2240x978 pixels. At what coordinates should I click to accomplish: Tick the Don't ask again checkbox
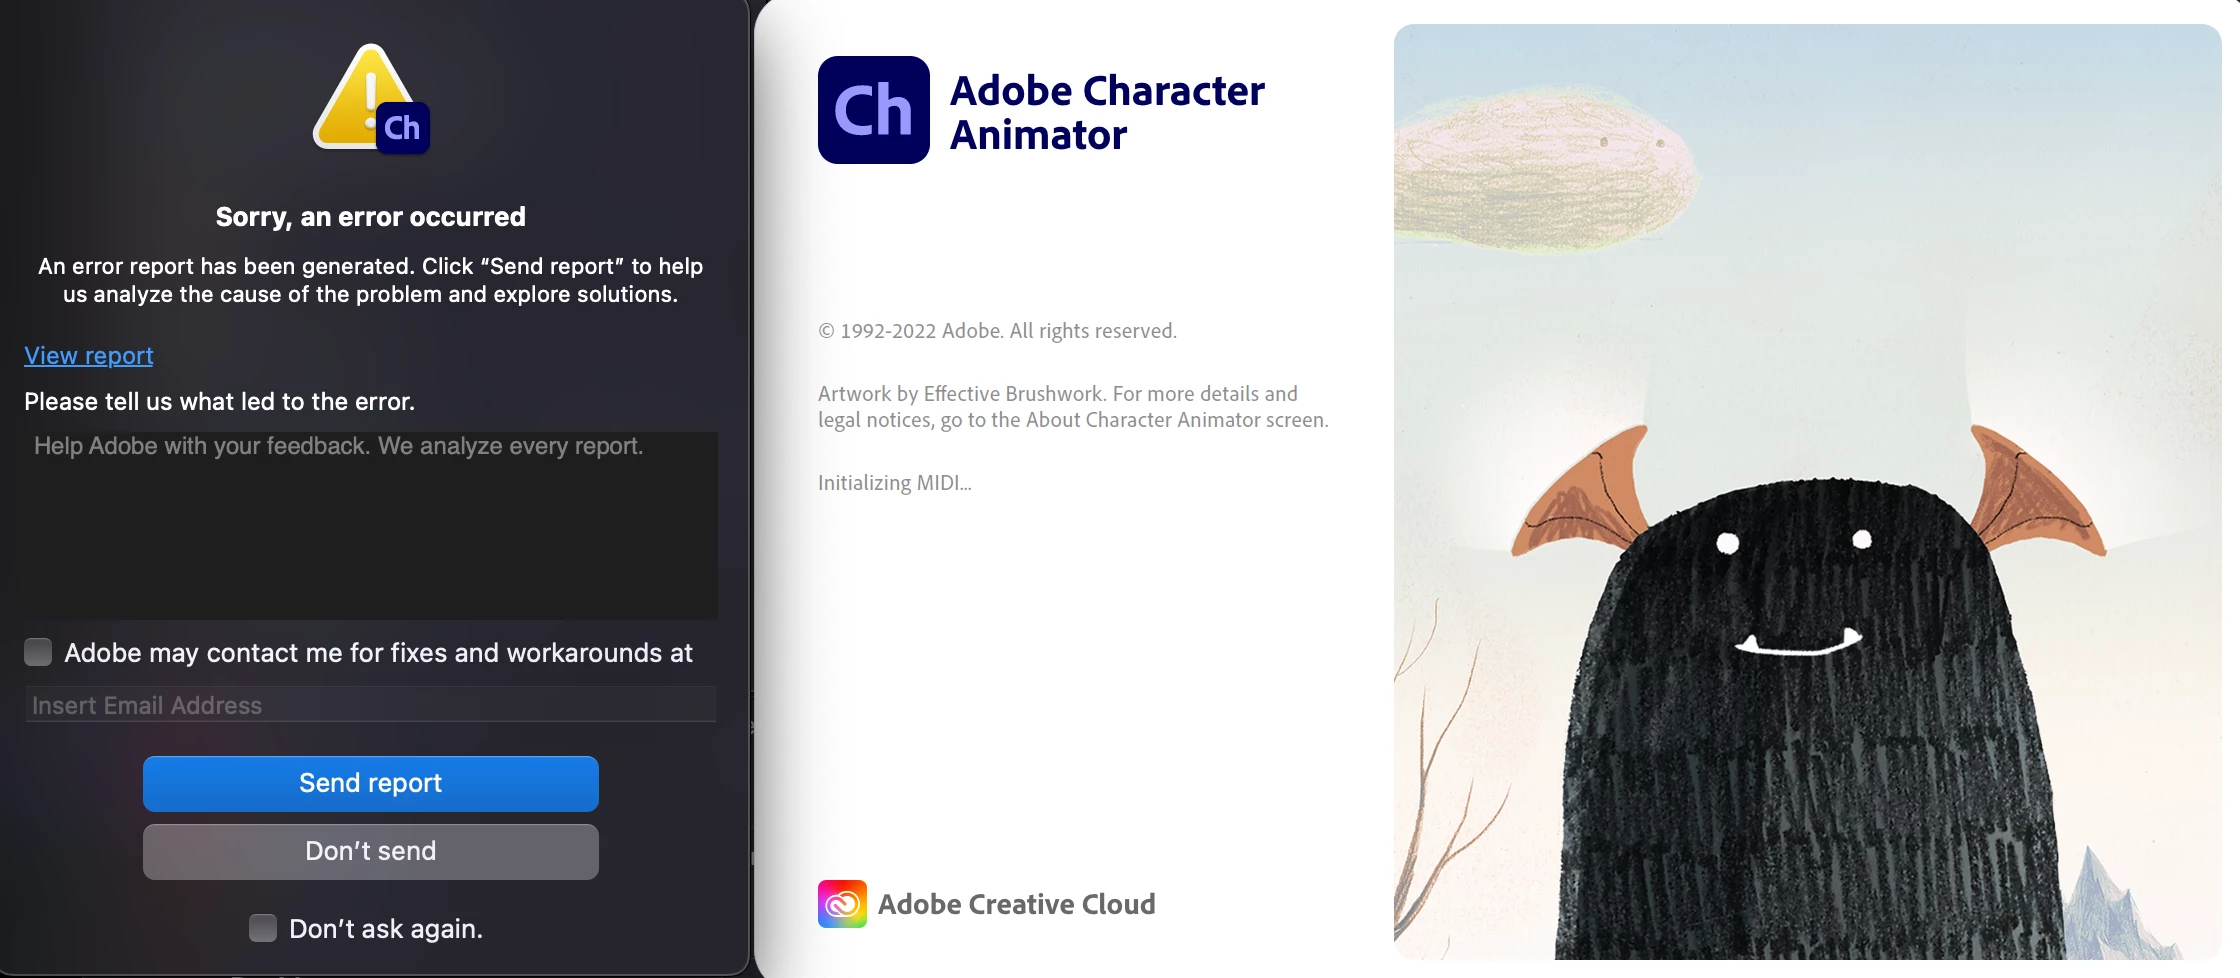[x=263, y=928]
